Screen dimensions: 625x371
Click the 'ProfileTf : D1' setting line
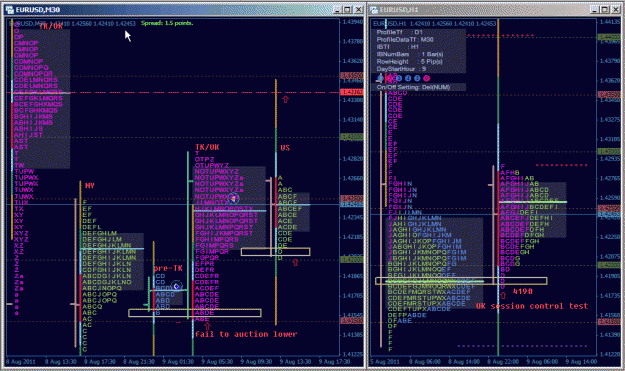pos(399,32)
